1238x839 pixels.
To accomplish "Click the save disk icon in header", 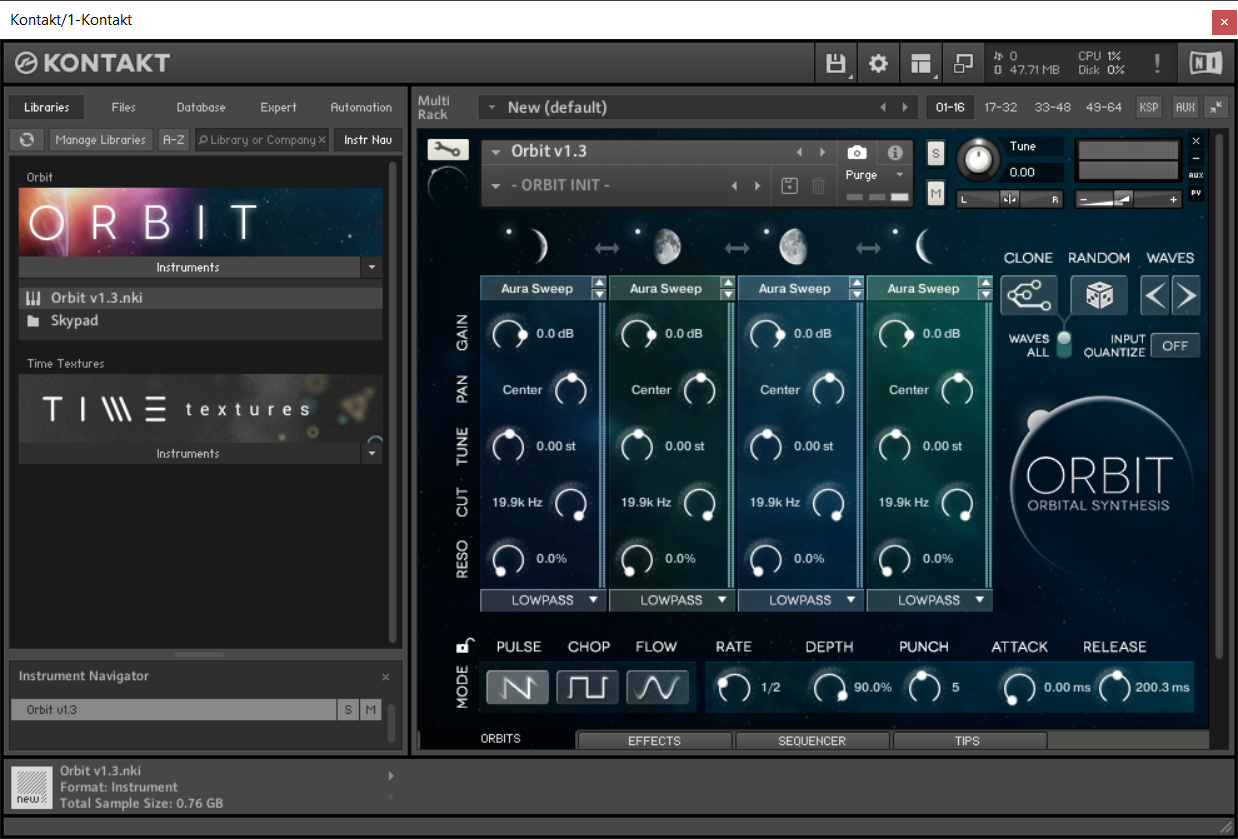I will coord(836,64).
